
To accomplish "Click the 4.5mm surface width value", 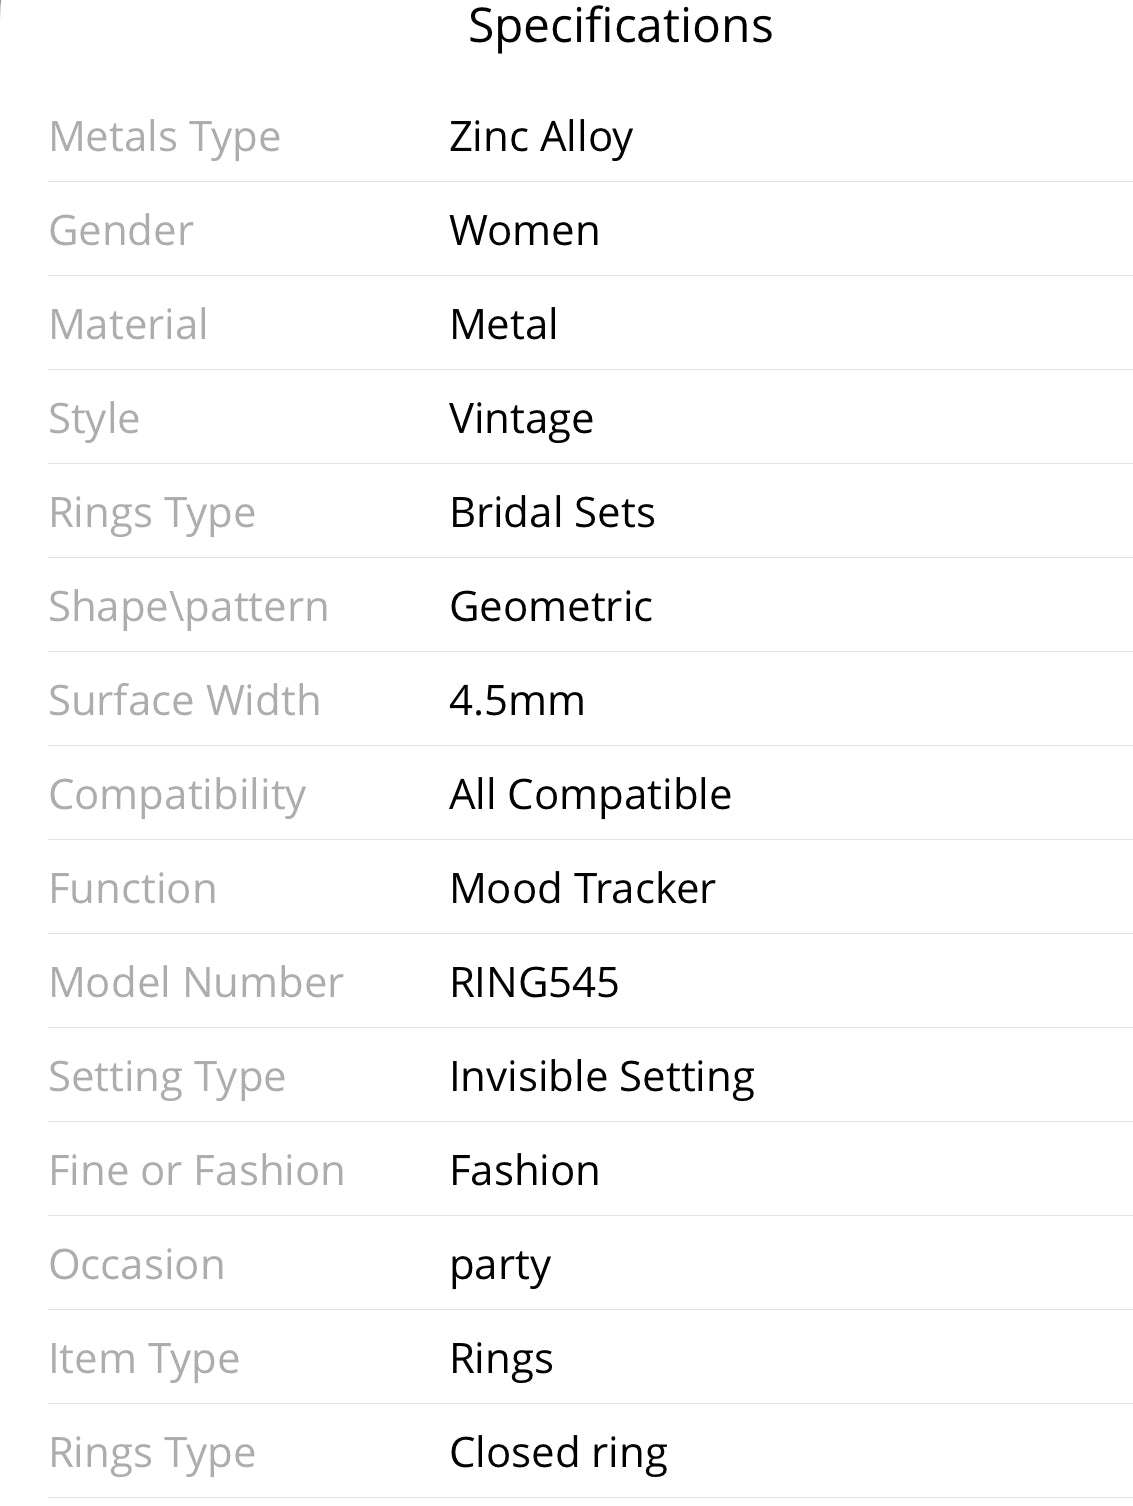I will coord(517,701).
